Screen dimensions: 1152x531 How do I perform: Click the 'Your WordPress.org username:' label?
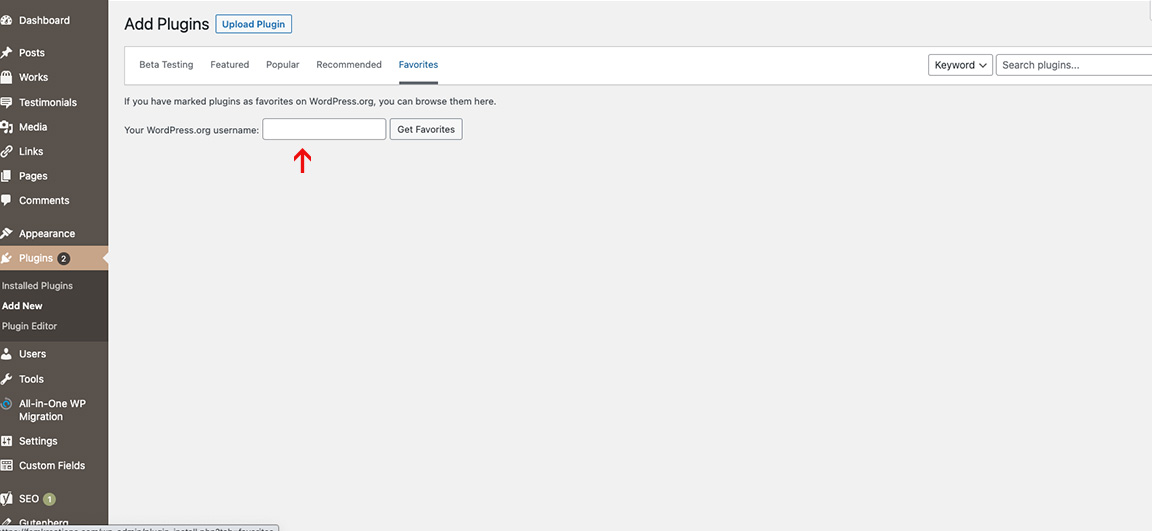coord(192,130)
